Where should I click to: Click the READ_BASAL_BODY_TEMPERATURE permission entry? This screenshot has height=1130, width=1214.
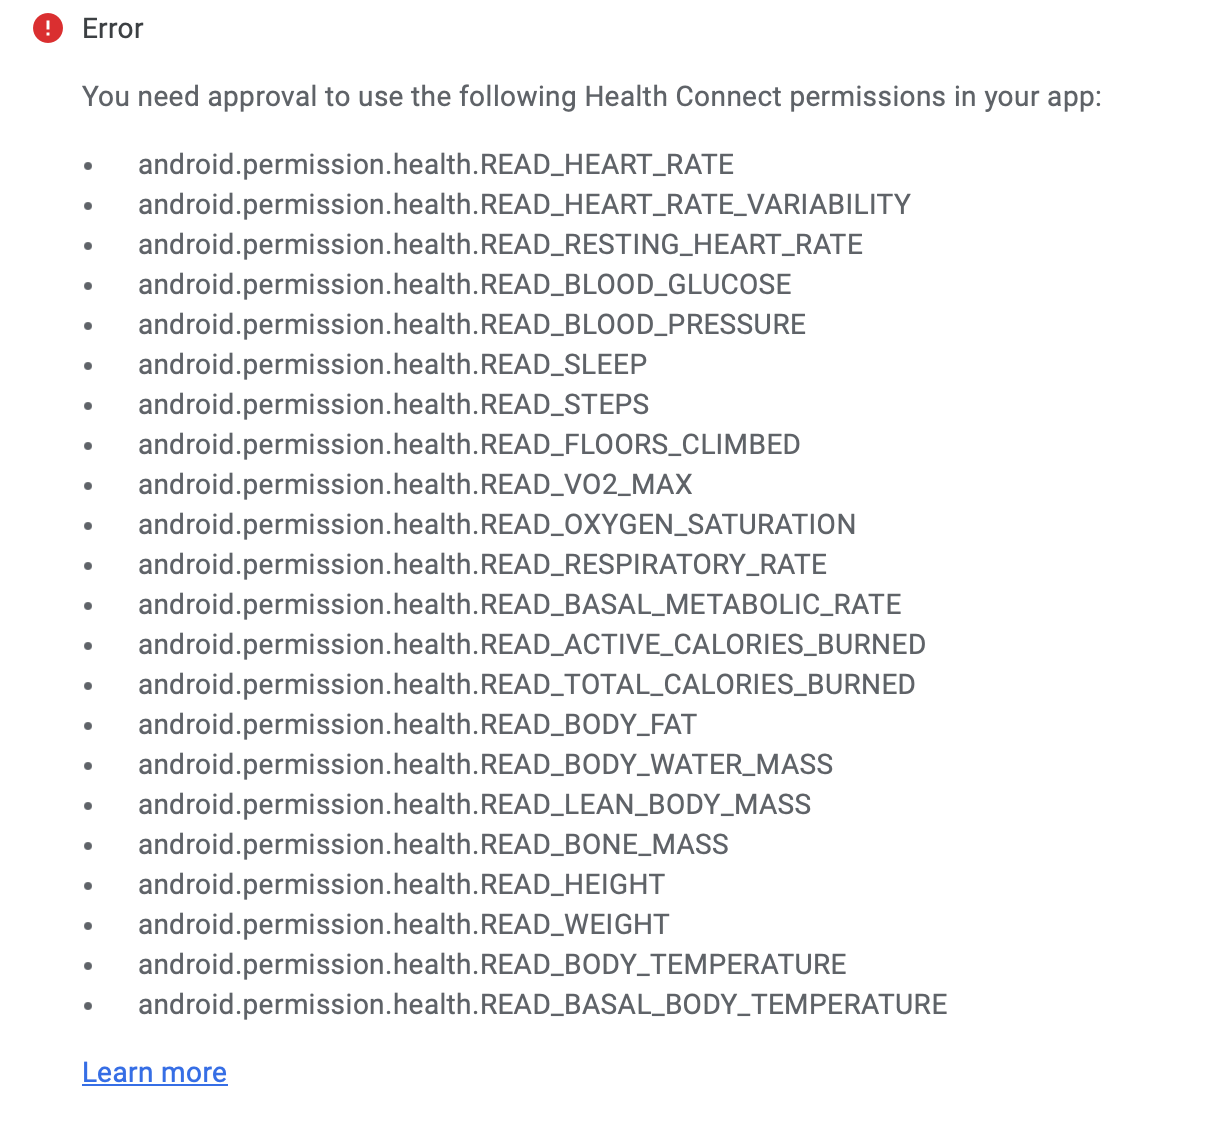tap(542, 1004)
